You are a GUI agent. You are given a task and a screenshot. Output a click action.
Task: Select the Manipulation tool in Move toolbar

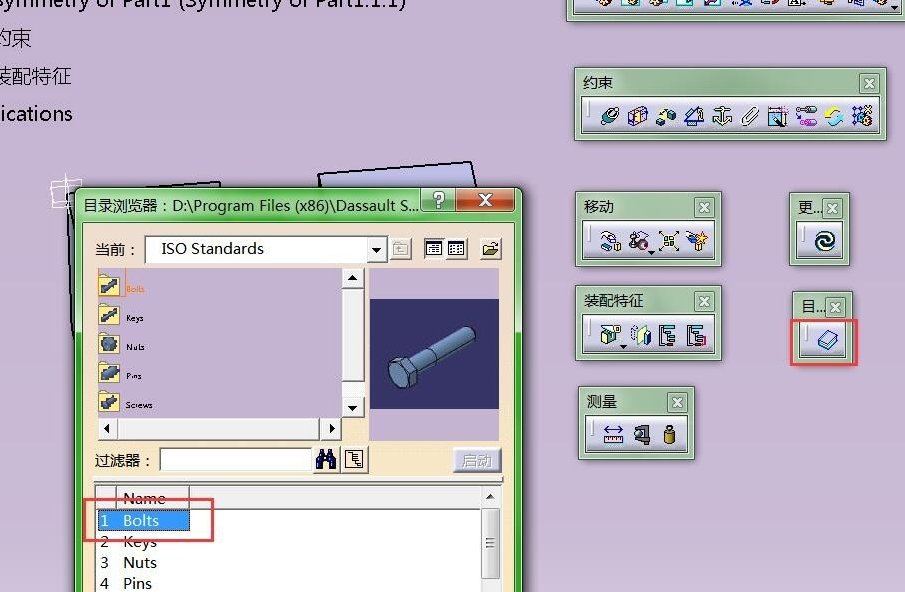tap(611, 241)
